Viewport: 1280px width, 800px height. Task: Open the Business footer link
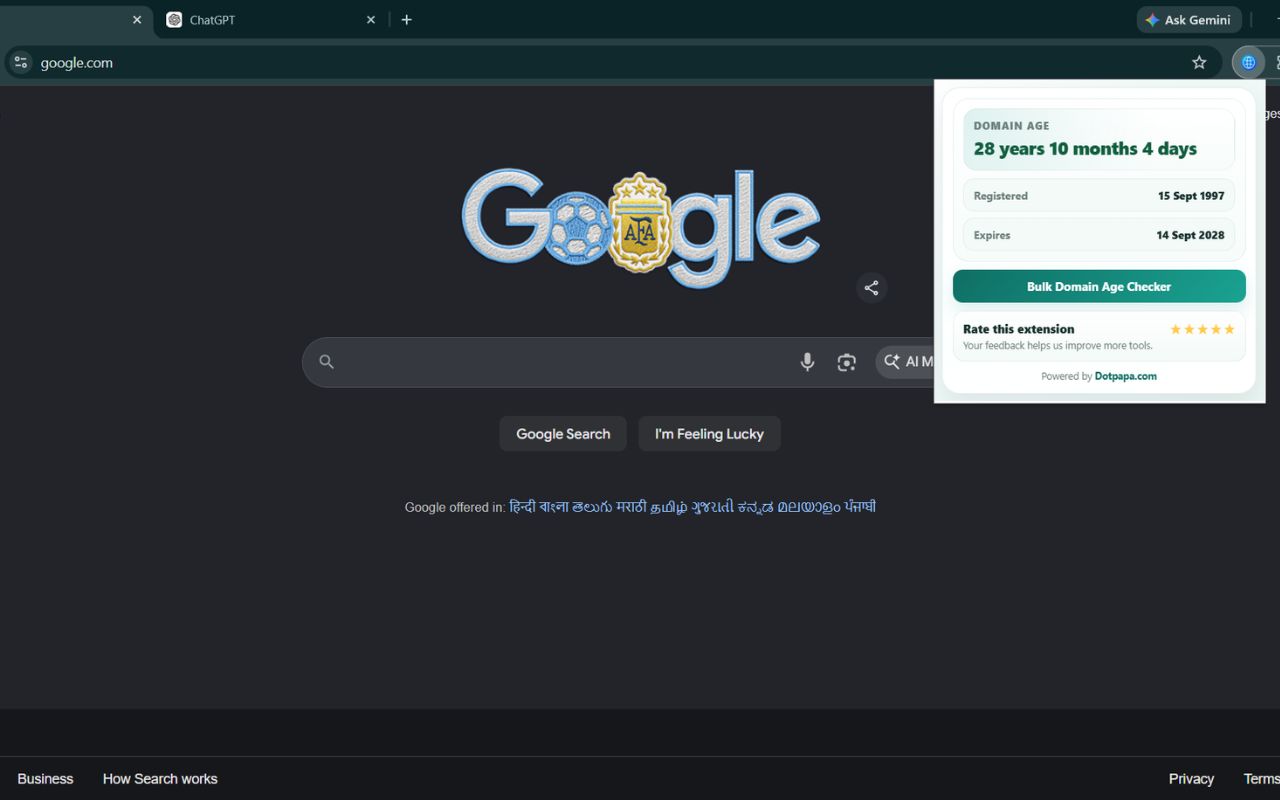pos(45,779)
